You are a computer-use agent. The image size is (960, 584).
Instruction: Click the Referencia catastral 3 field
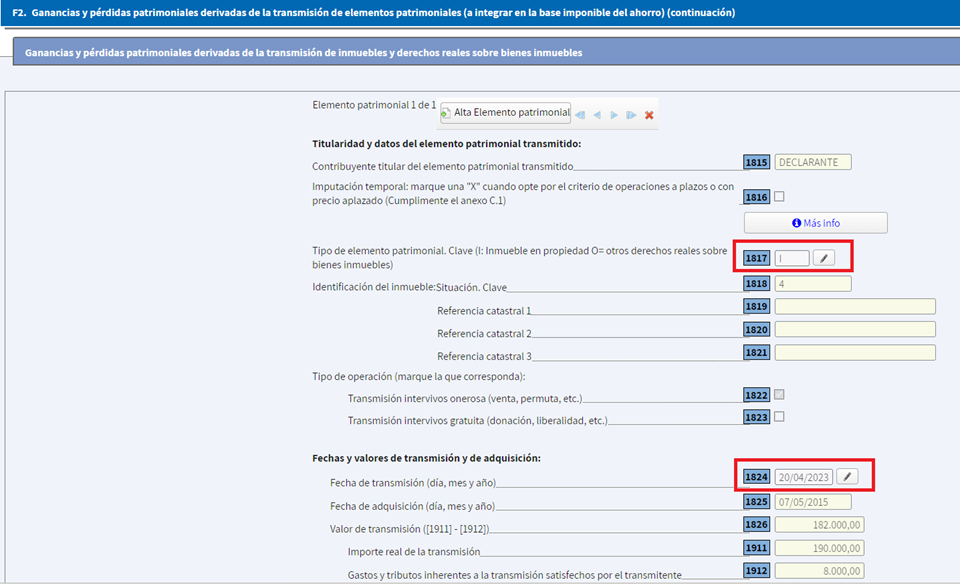pos(855,352)
